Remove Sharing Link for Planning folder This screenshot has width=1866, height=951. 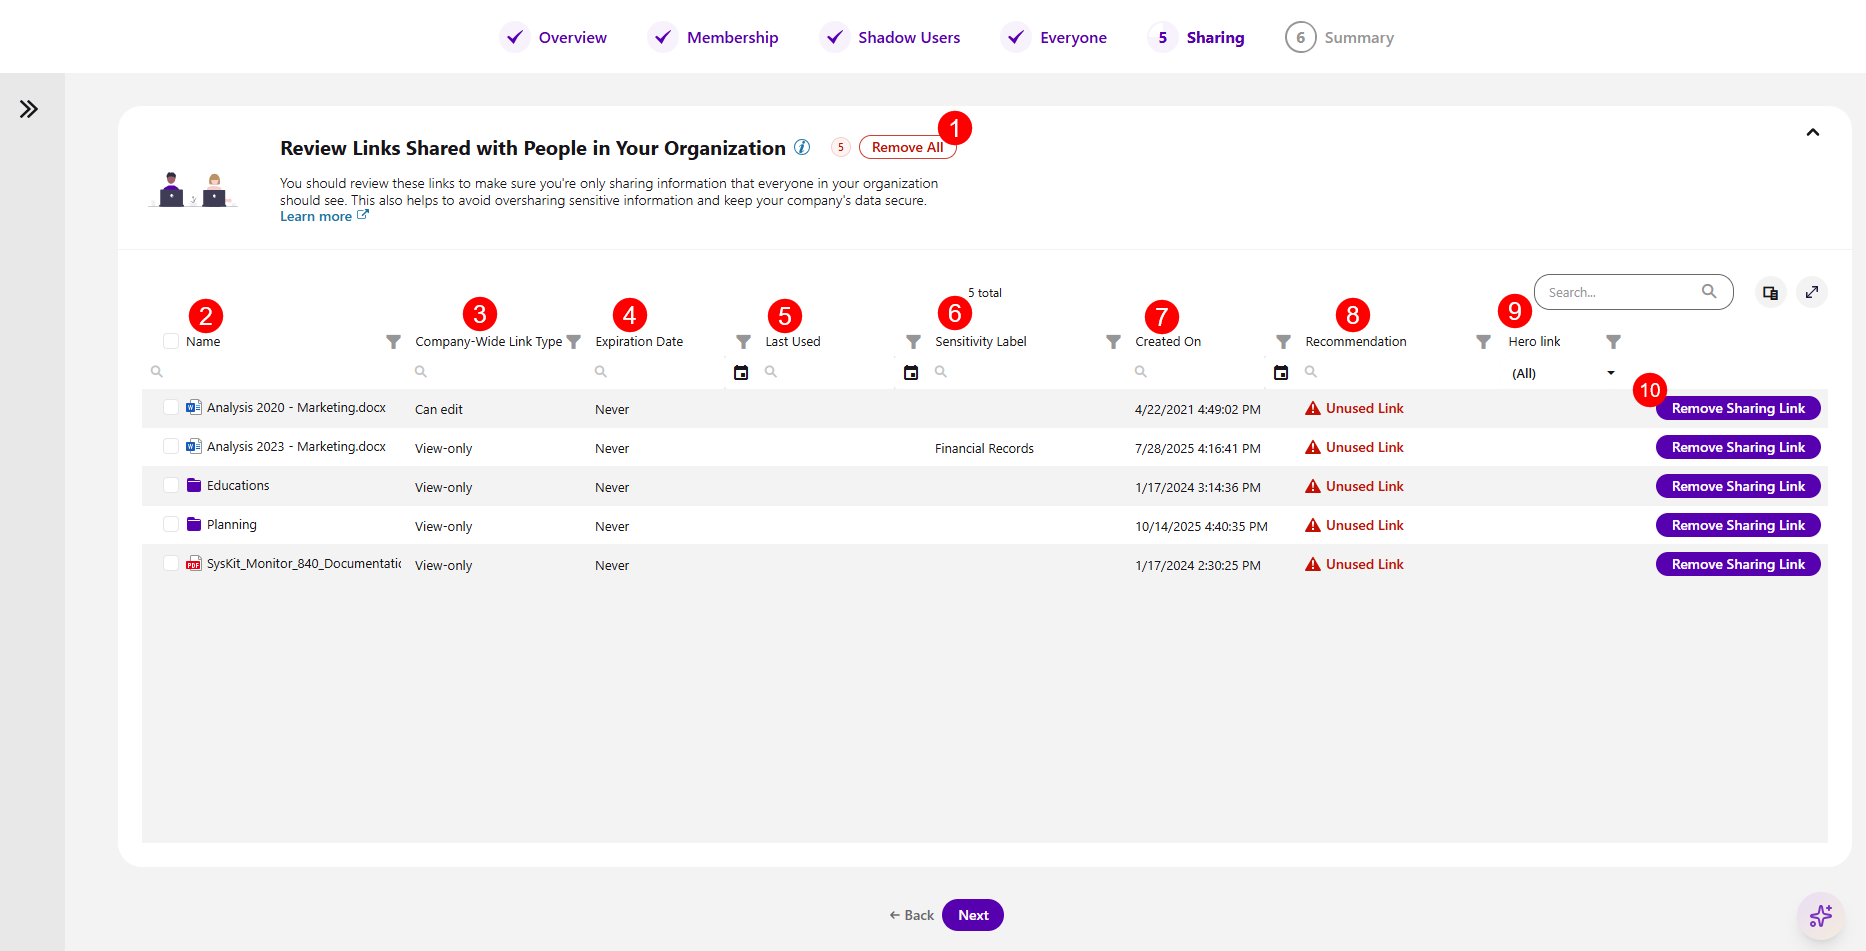[x=1738, y=525]
